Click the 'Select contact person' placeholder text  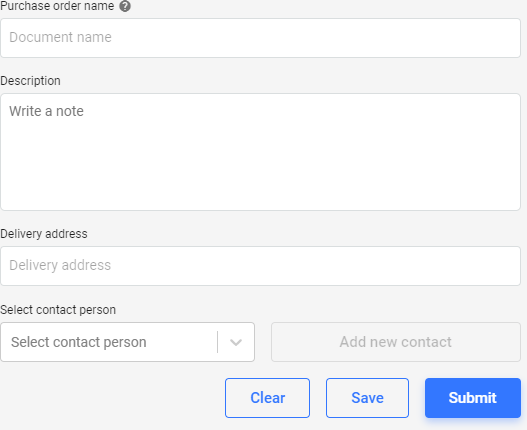click(79, 342)
